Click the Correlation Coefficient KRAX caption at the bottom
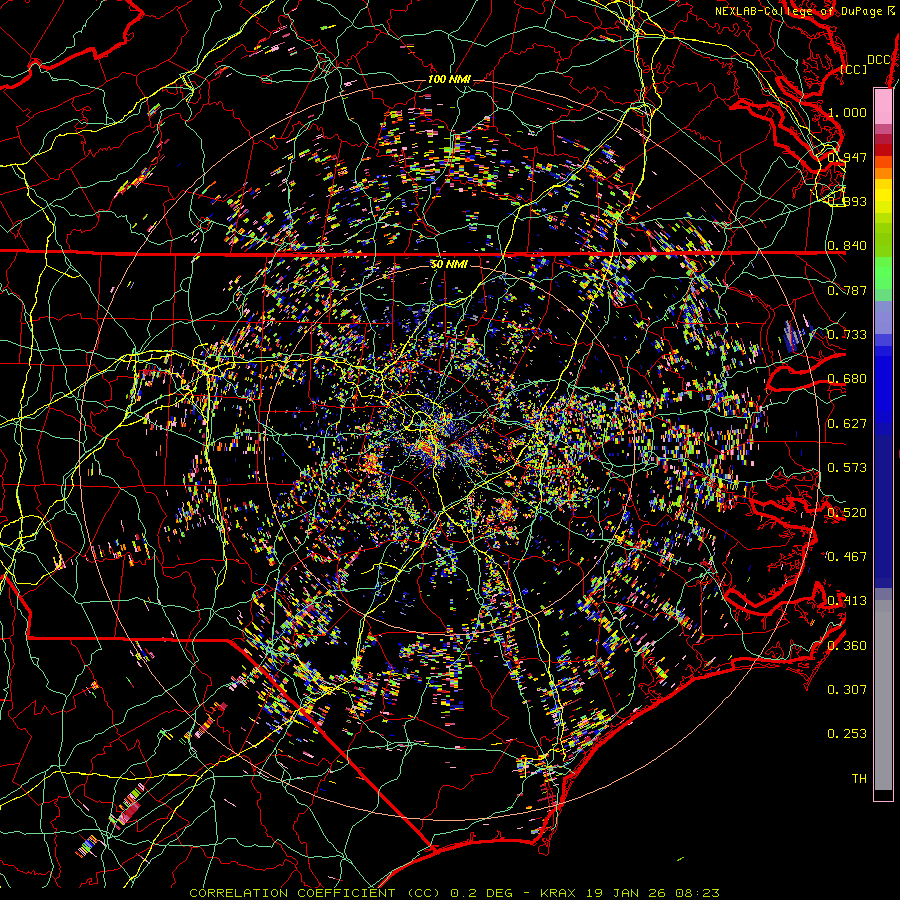This screenshot has width=900, height=900. (454, 893)
